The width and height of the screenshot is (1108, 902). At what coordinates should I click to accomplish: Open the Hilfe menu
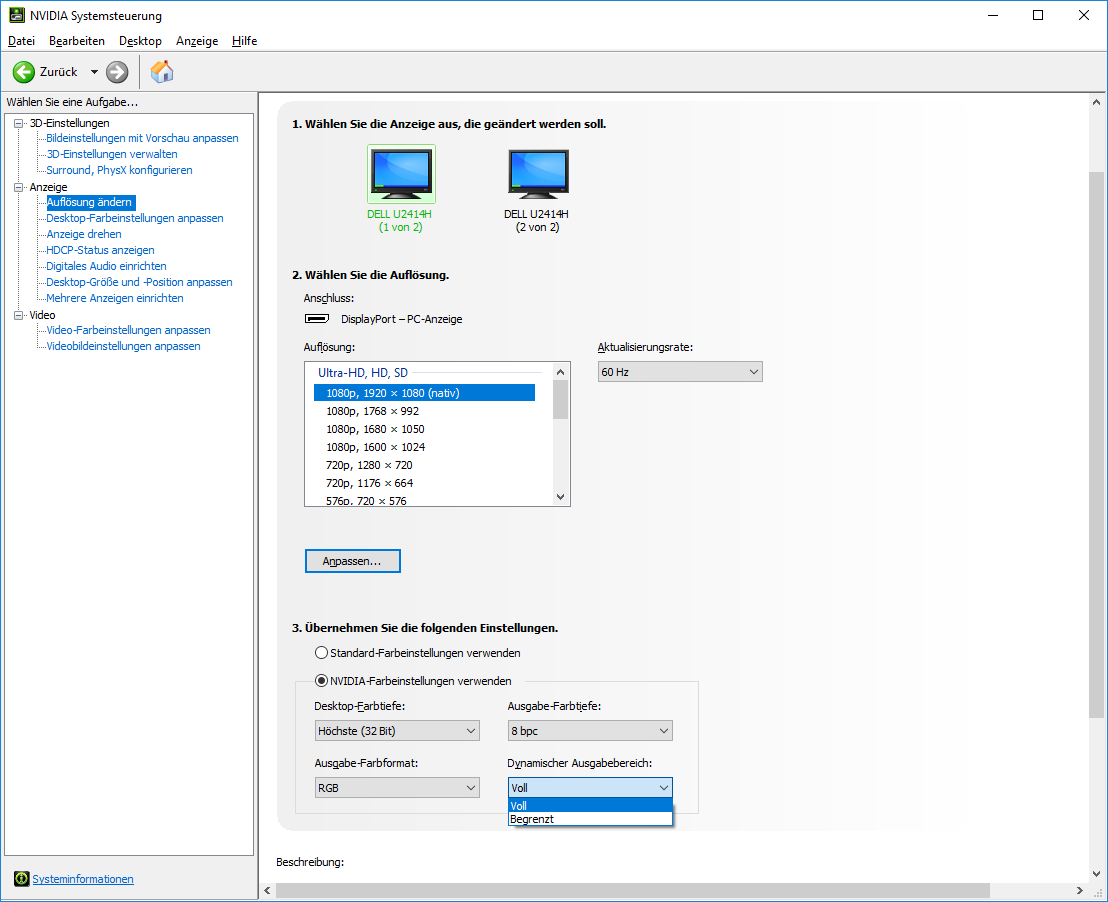pos(244,41)
